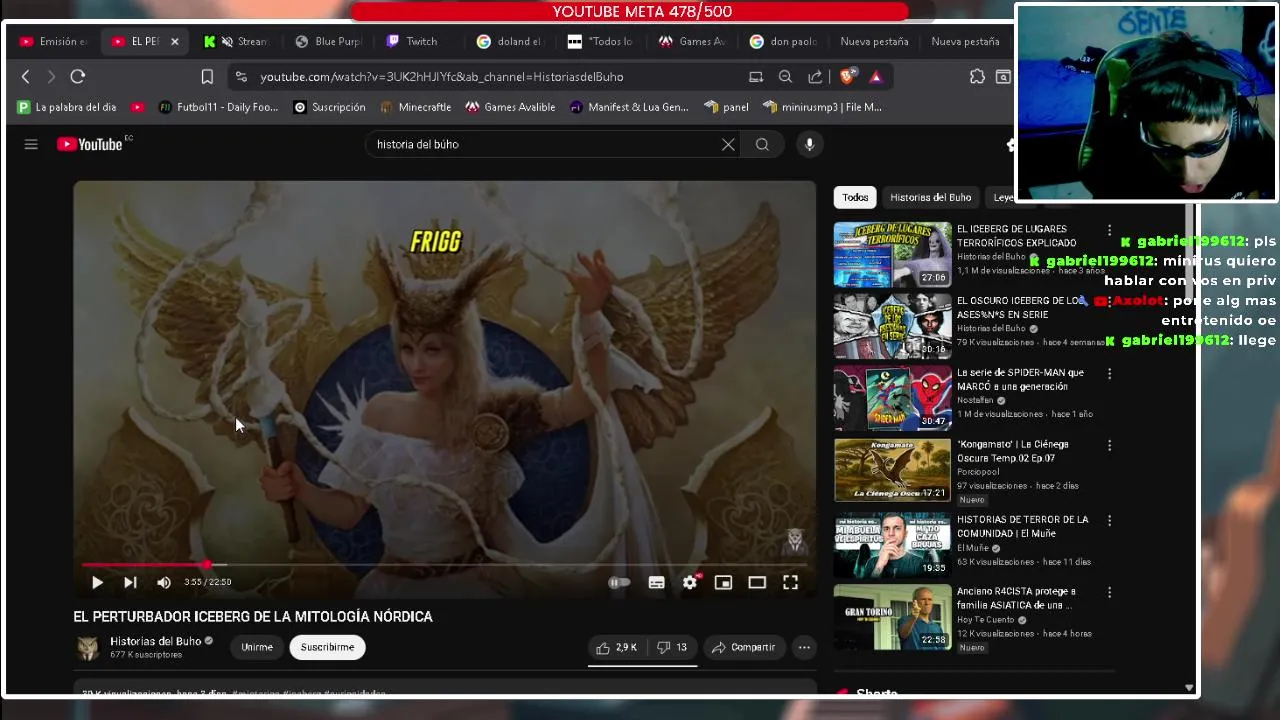Open options for Anciano R4CISTA video
This screenshot has width=1280, height=720.
[1109, 593]
